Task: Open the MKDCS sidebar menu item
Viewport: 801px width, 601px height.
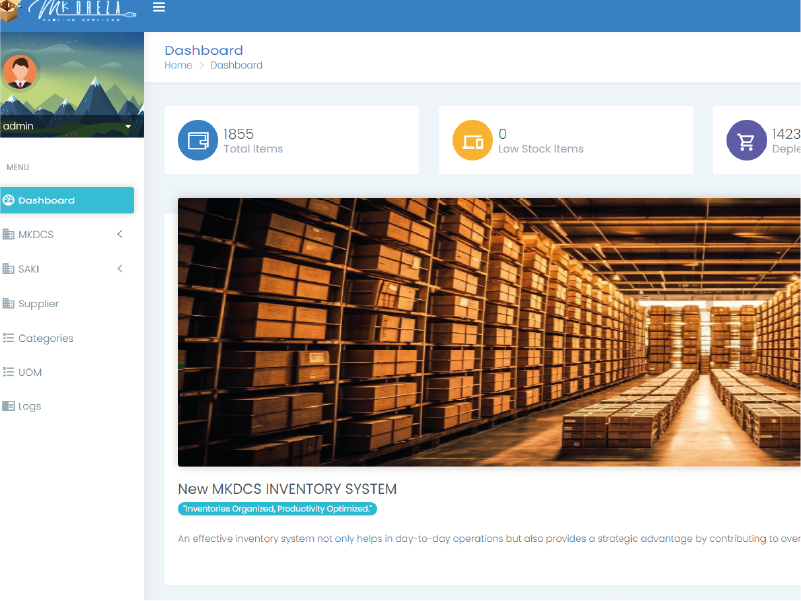Action: (x=67, y=235)
